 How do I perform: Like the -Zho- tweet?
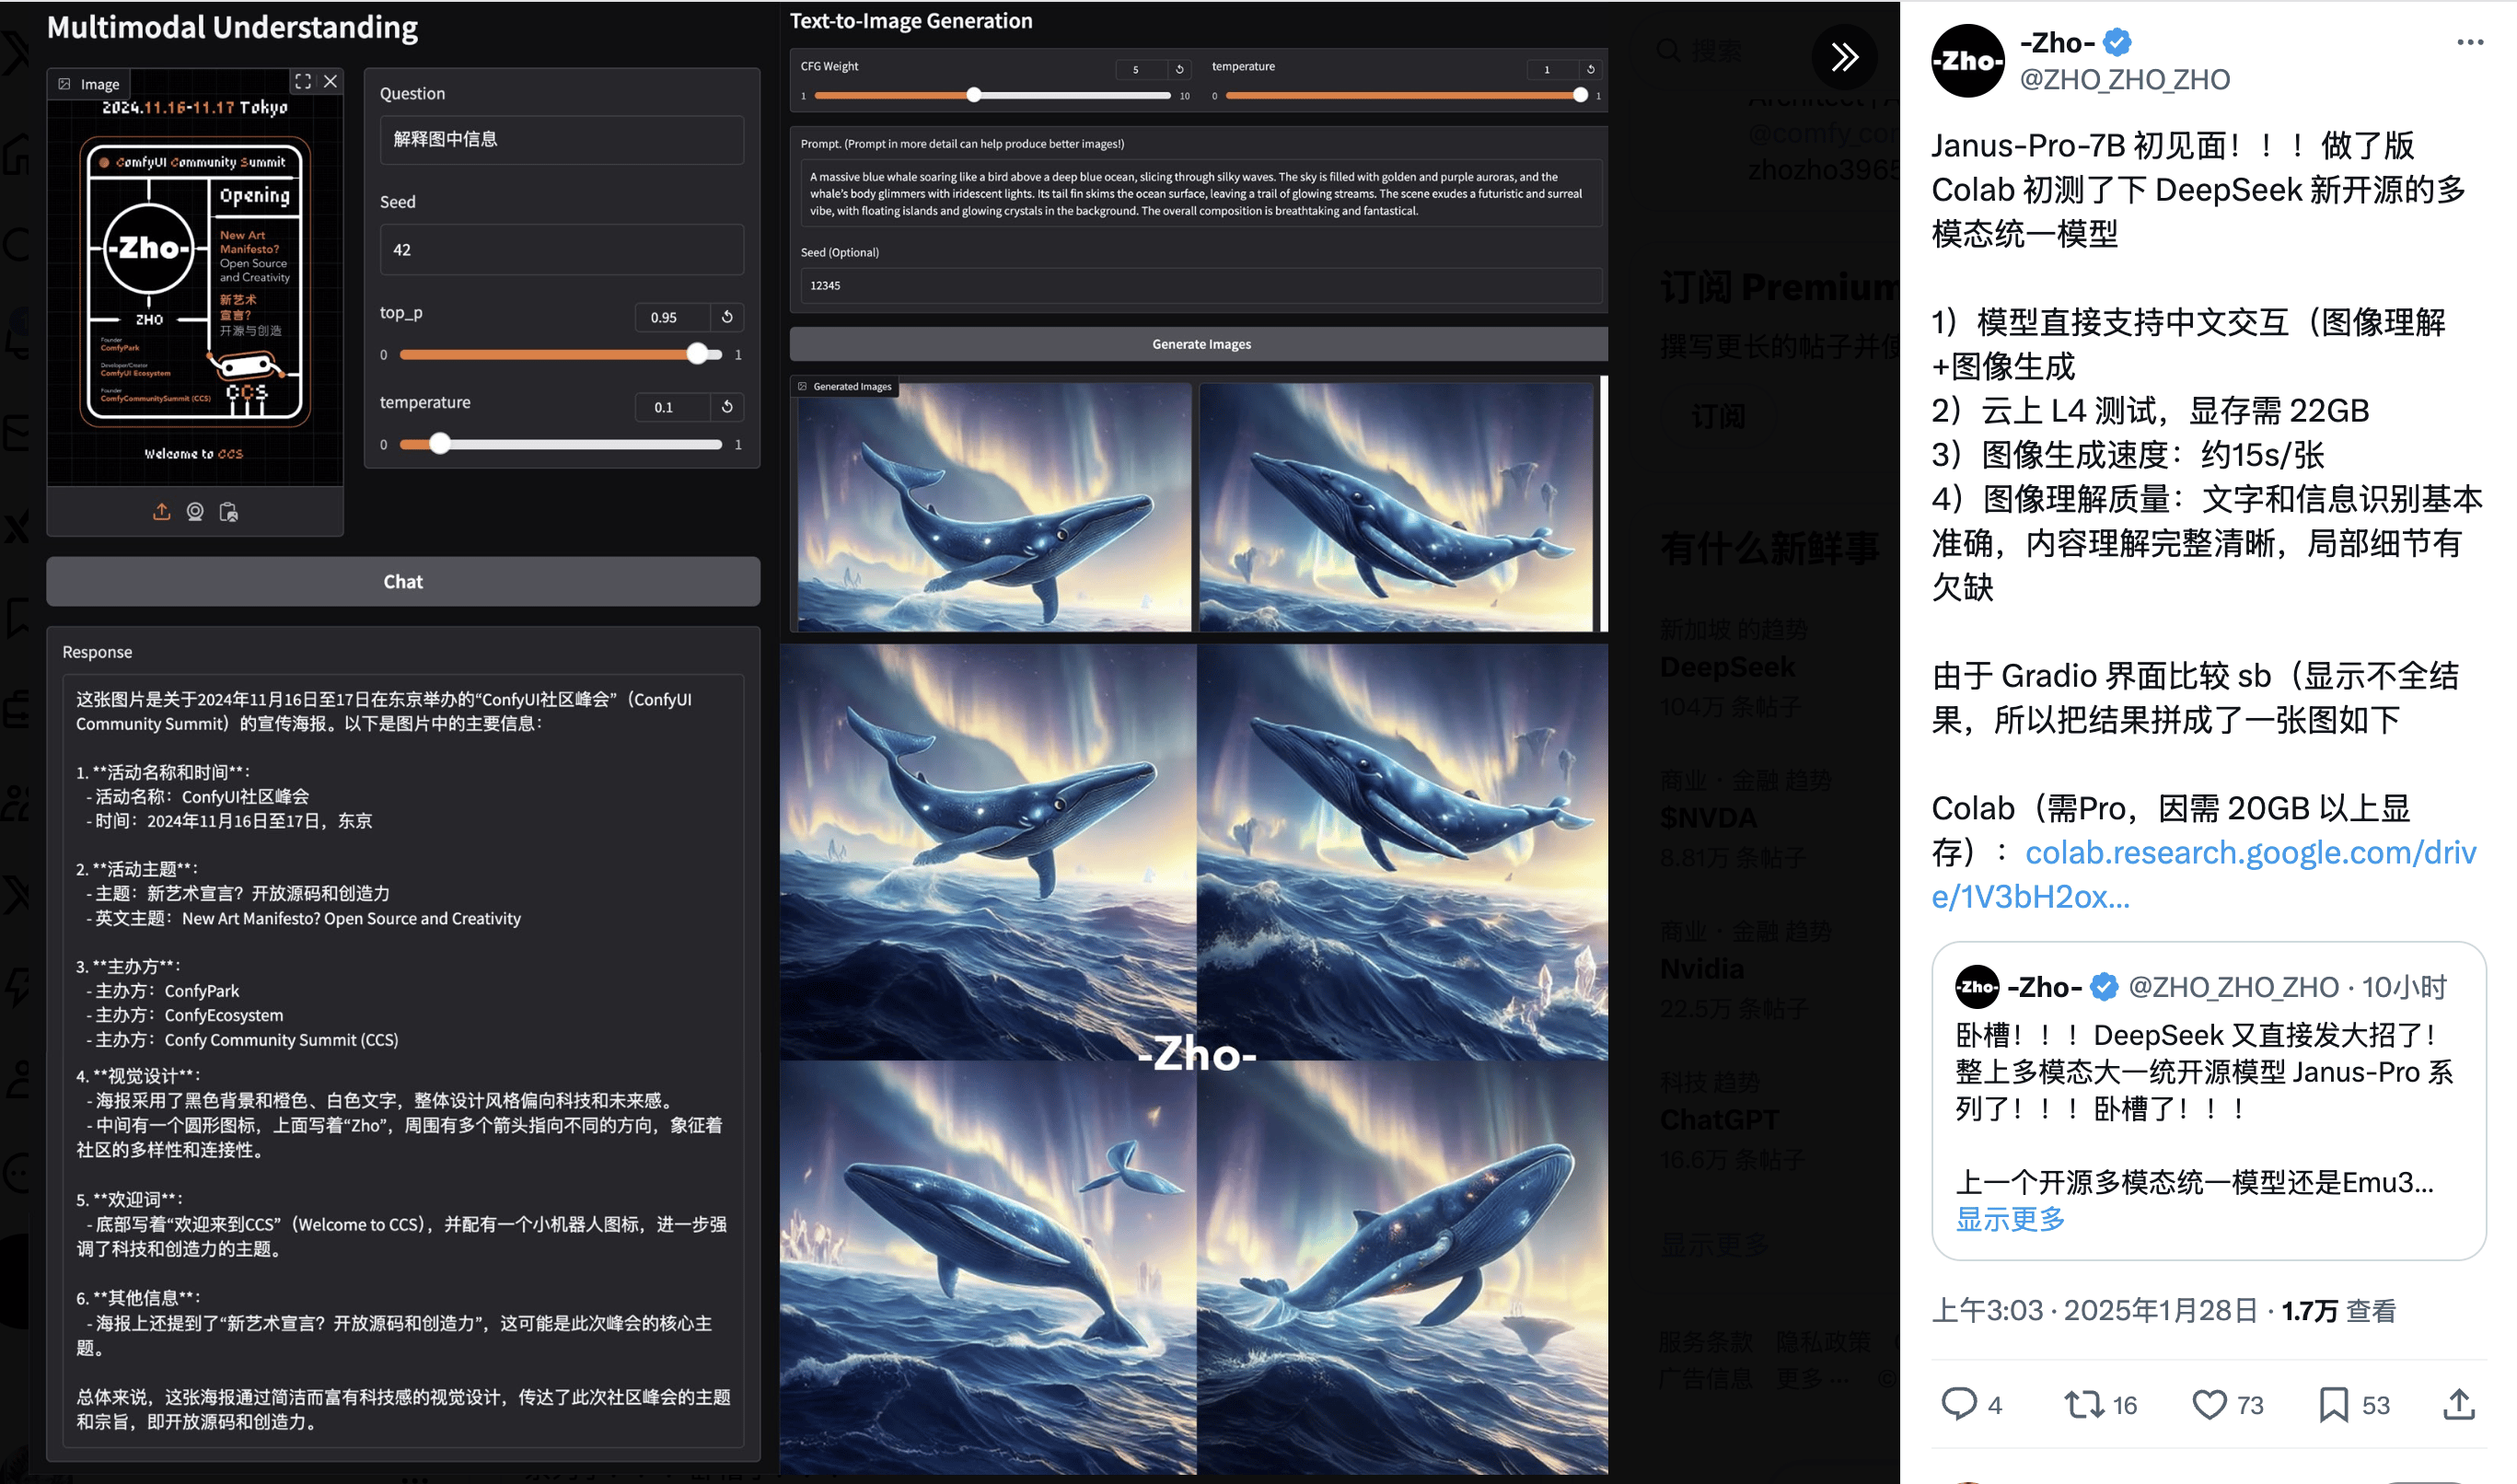point(2210,1404)
